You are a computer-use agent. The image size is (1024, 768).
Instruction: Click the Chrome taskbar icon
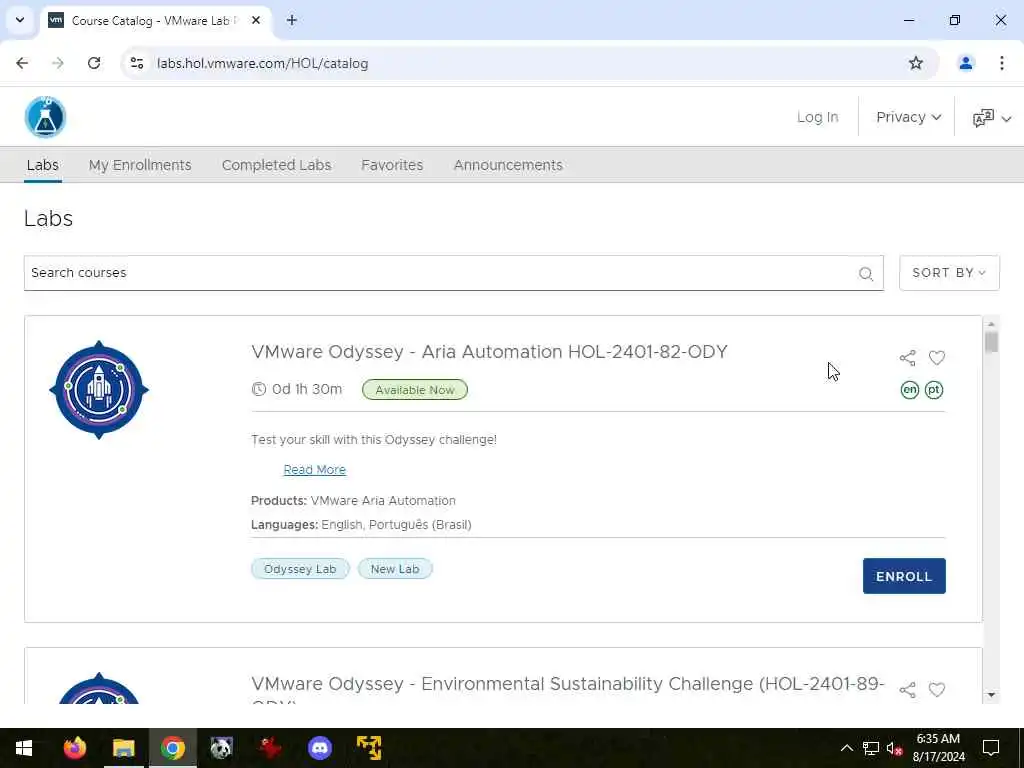[172, 748]
